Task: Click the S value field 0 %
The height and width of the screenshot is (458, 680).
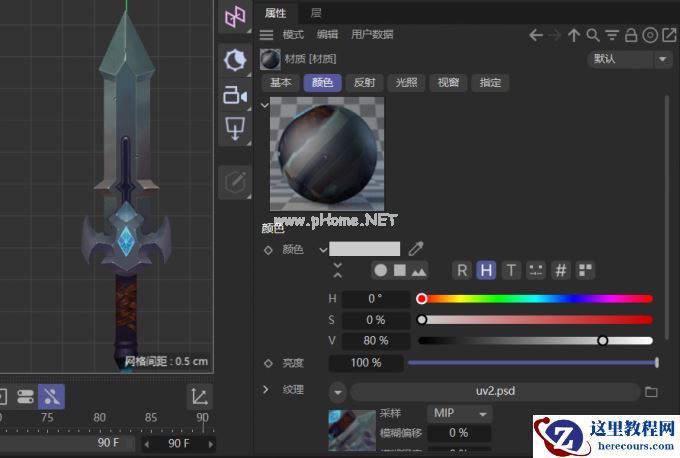Action: click(x=376, y=320)
